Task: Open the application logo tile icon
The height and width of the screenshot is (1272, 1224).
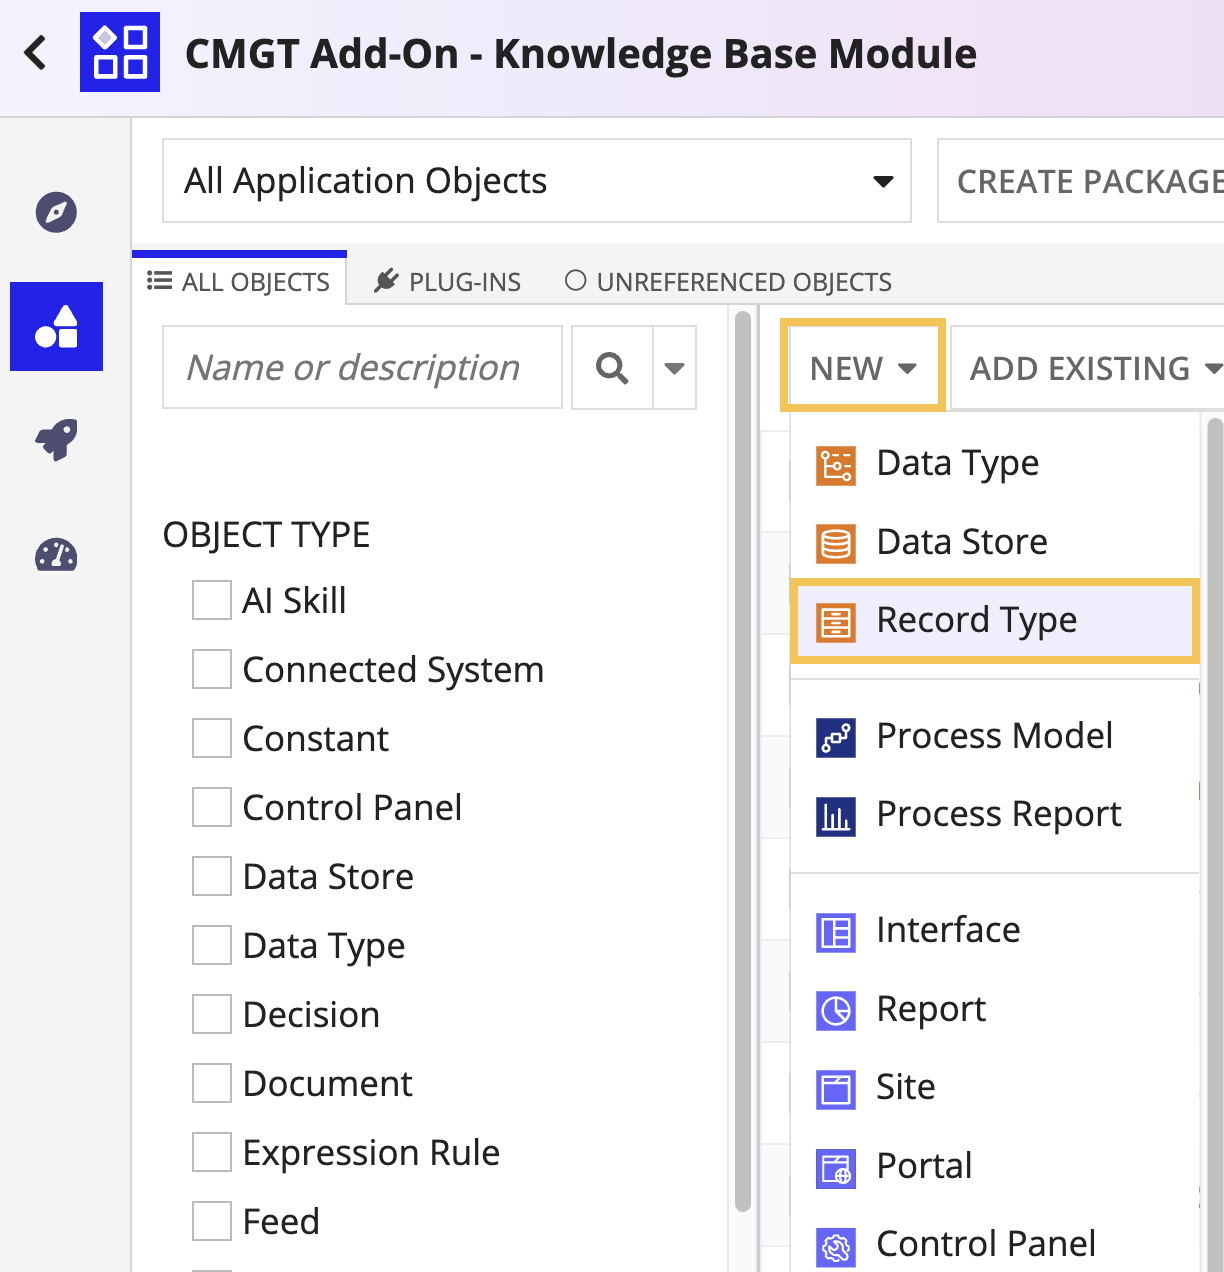Action: click(120, 52)
